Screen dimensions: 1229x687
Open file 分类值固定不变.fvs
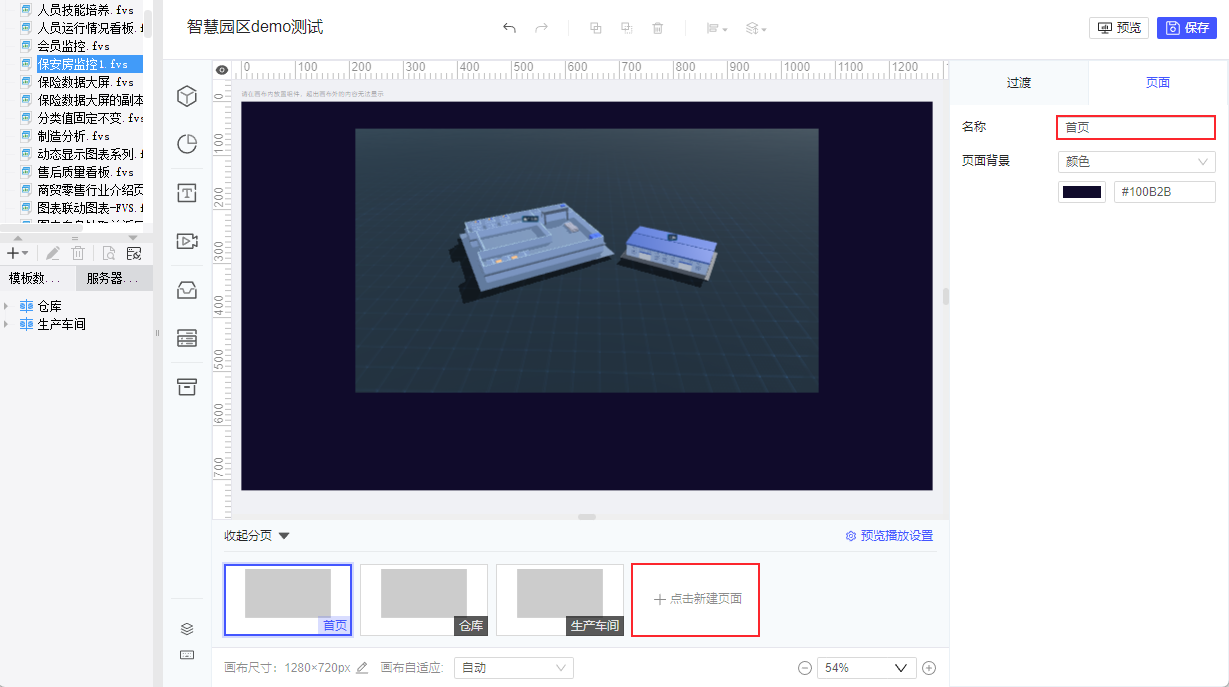(x=91, y=118)
